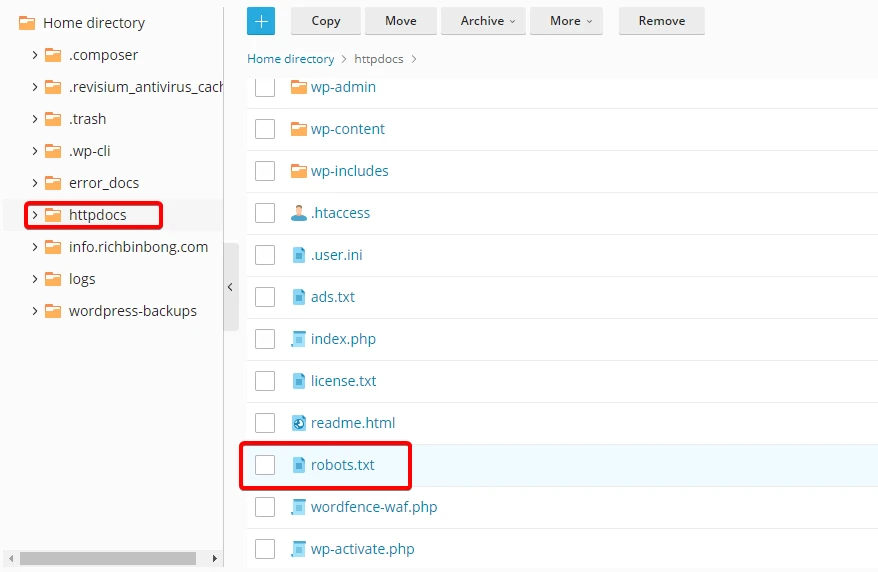Select the wordpress-backups folder in tree
The width and height of the screenshot is (878, 572).
[x=133, y=311]
